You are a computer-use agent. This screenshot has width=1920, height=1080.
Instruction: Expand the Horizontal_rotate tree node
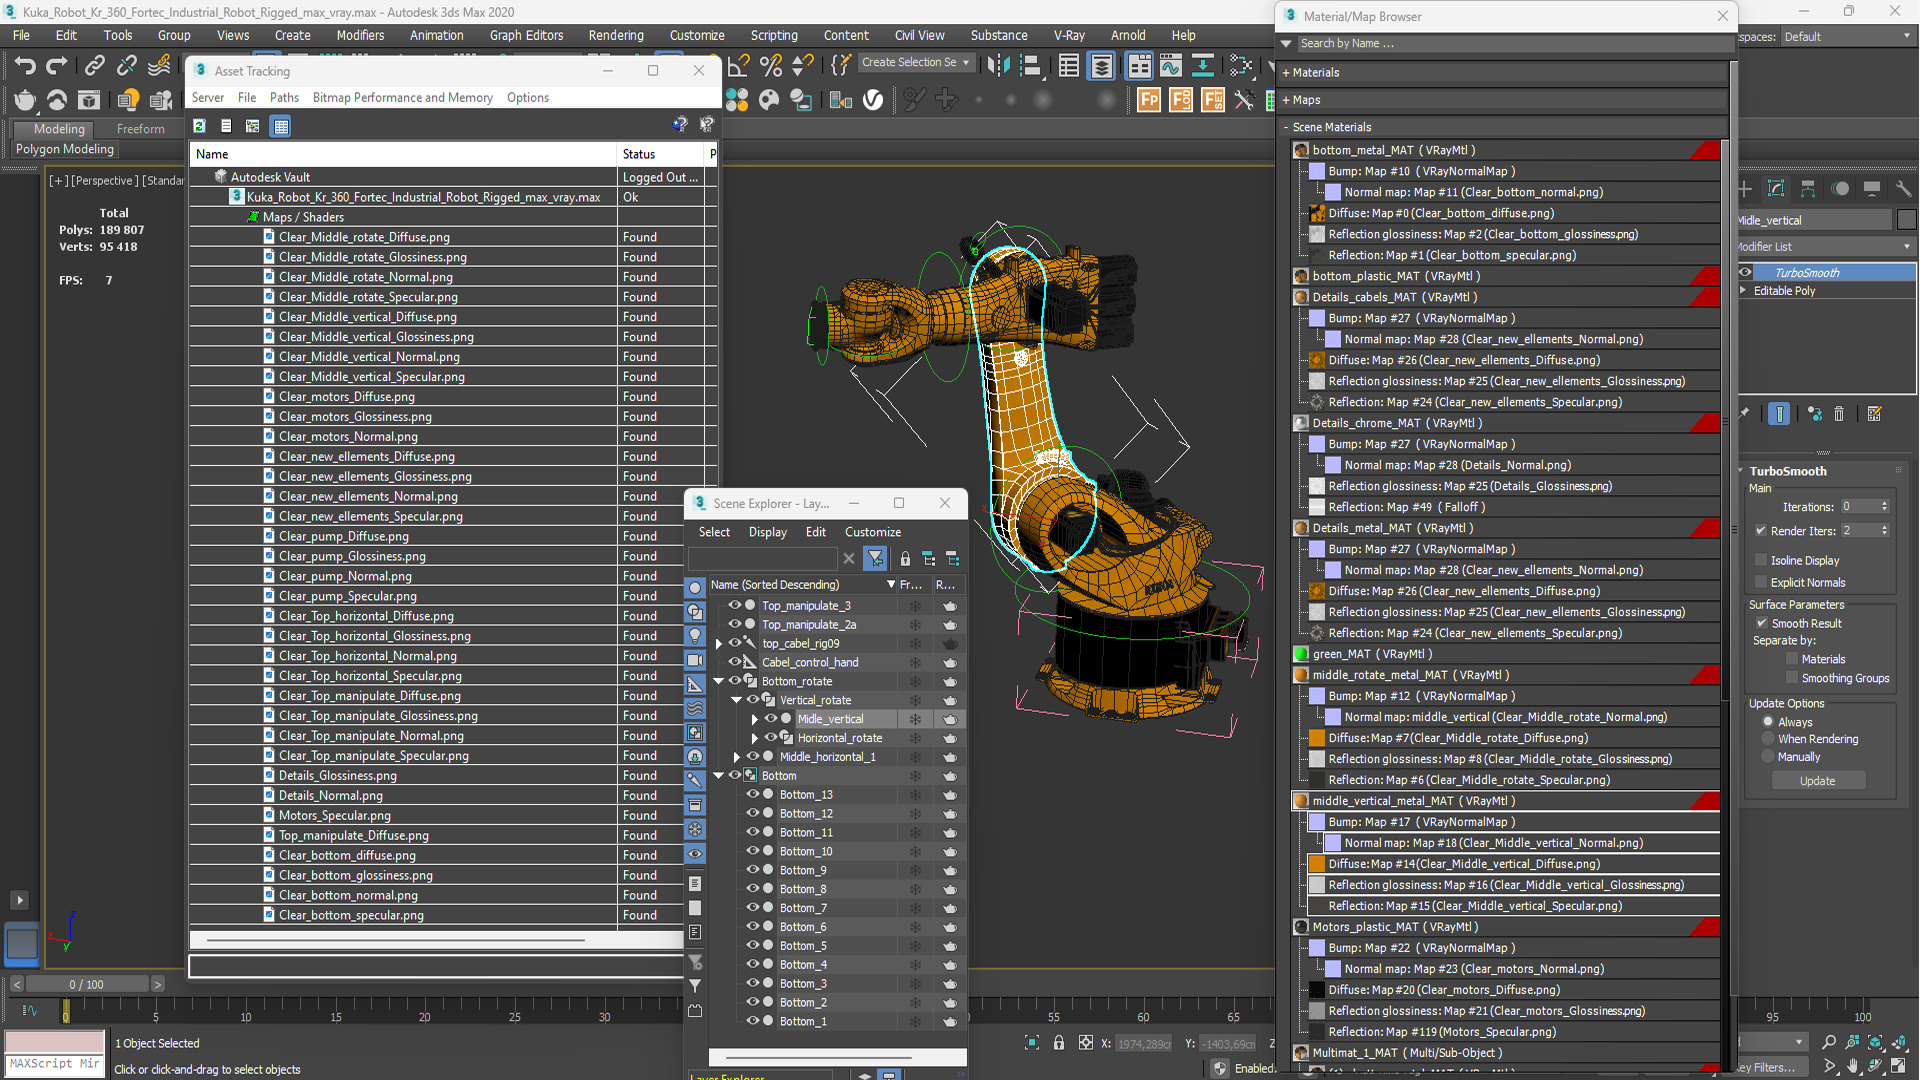(754, 738)
